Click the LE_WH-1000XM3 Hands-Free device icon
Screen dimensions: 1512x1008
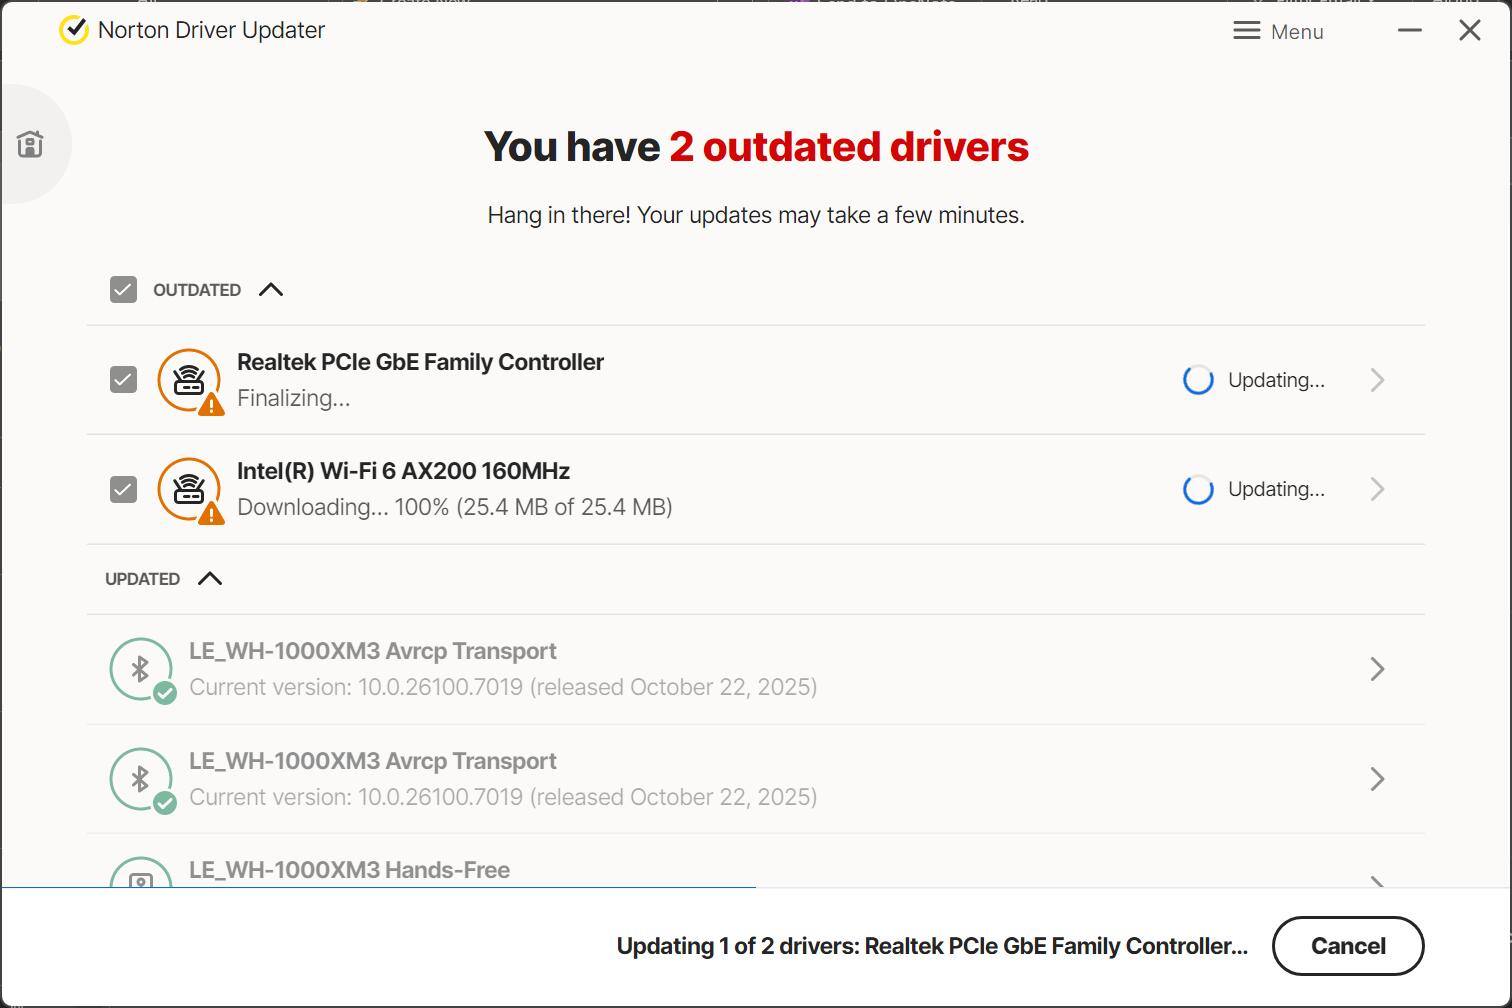pos(141,876)
